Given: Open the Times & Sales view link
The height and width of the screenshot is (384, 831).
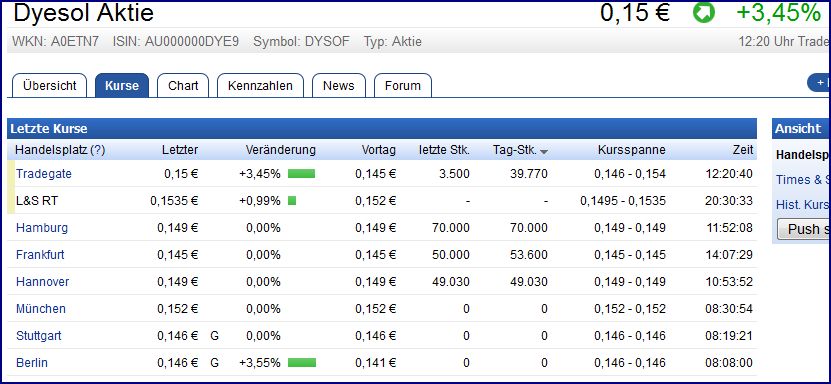Looking at the screenshot, I should (x=802, y=180).
